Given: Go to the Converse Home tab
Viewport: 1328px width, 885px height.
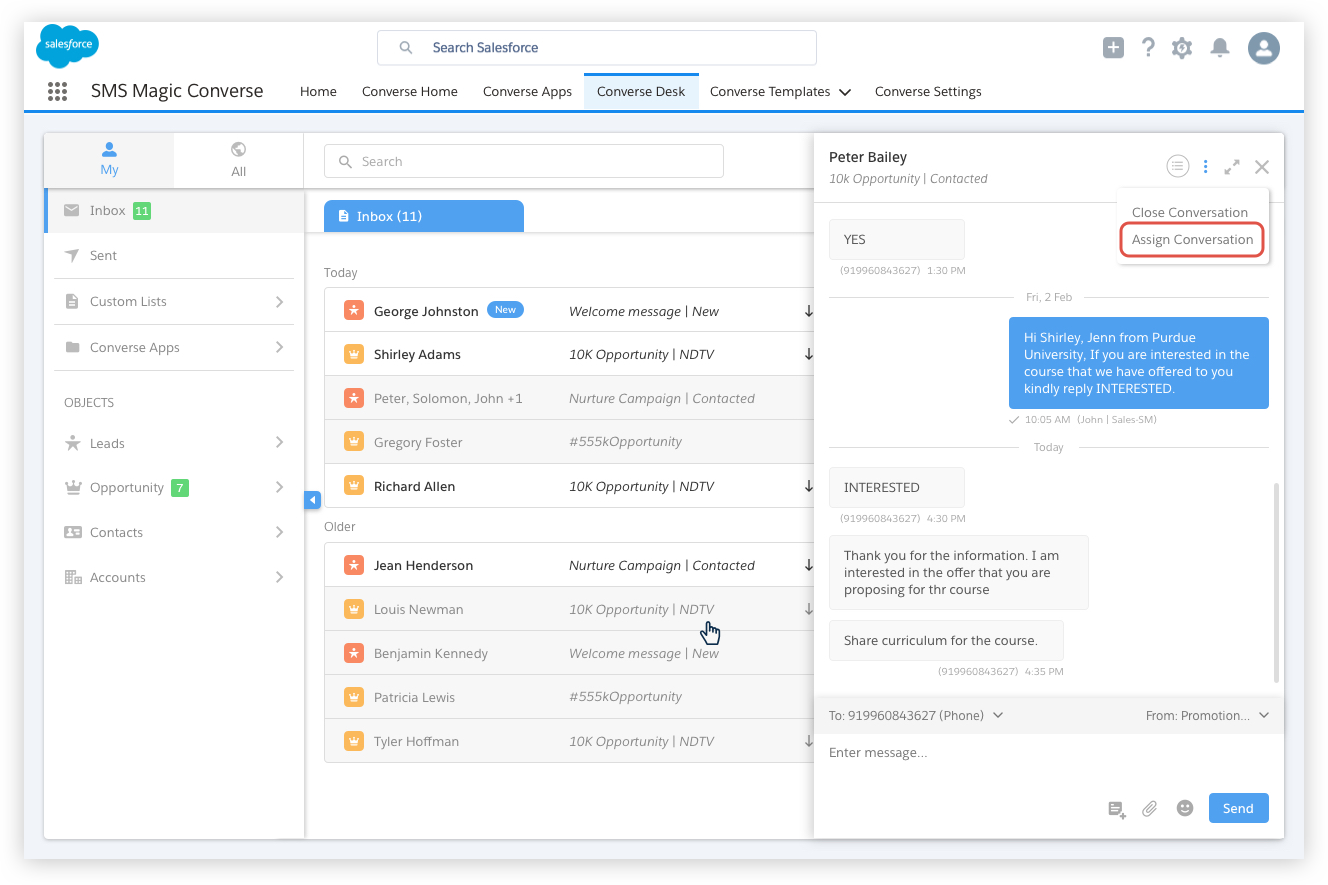Looking at the screenshot, I should [x=410, y=91].
